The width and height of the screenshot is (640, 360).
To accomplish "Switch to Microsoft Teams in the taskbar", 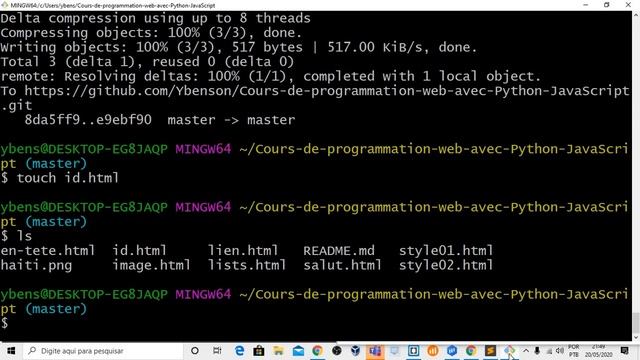I will point(375,351).
